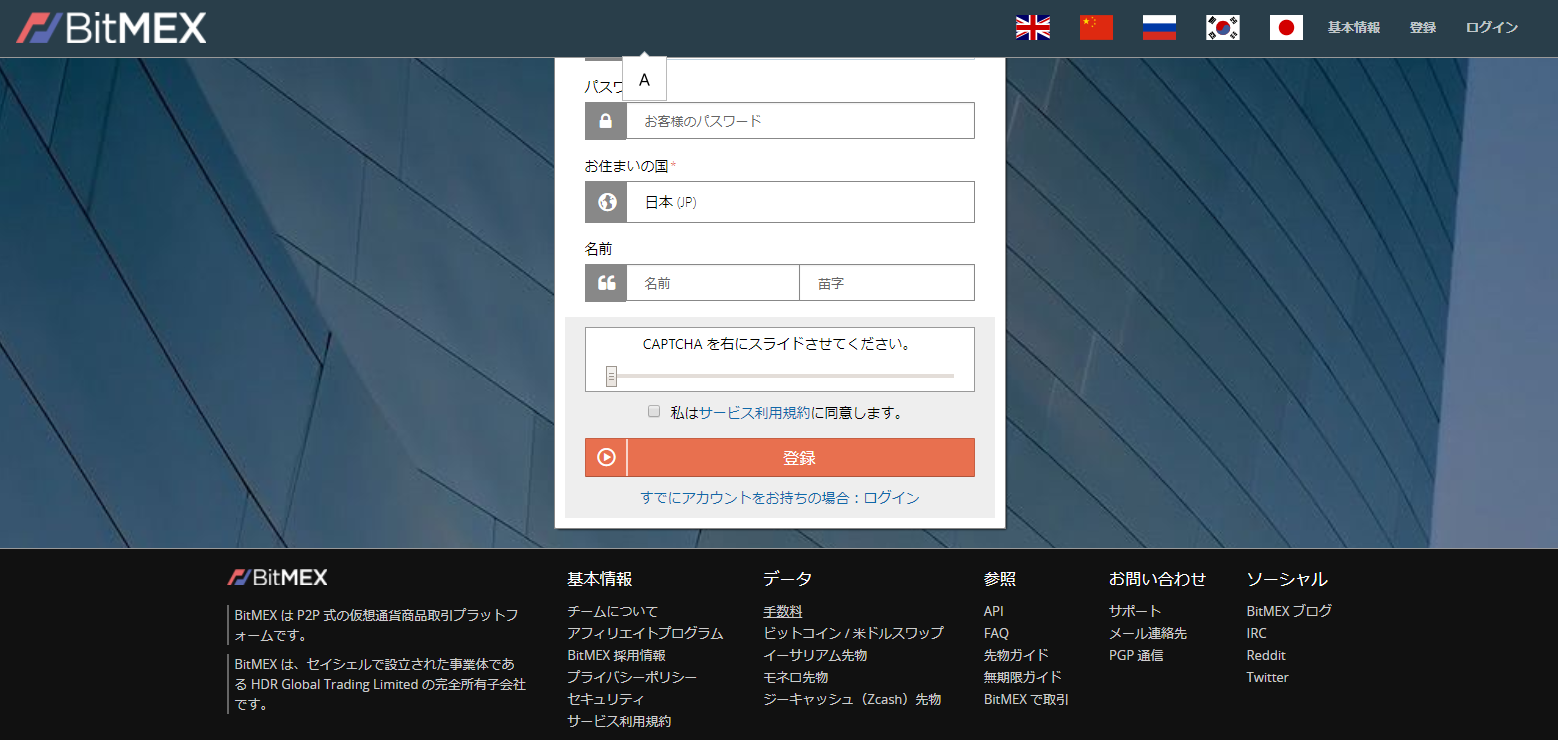1558x740 pixels.
Task: Click the orange 登録 register button
Action: point(780,457)
